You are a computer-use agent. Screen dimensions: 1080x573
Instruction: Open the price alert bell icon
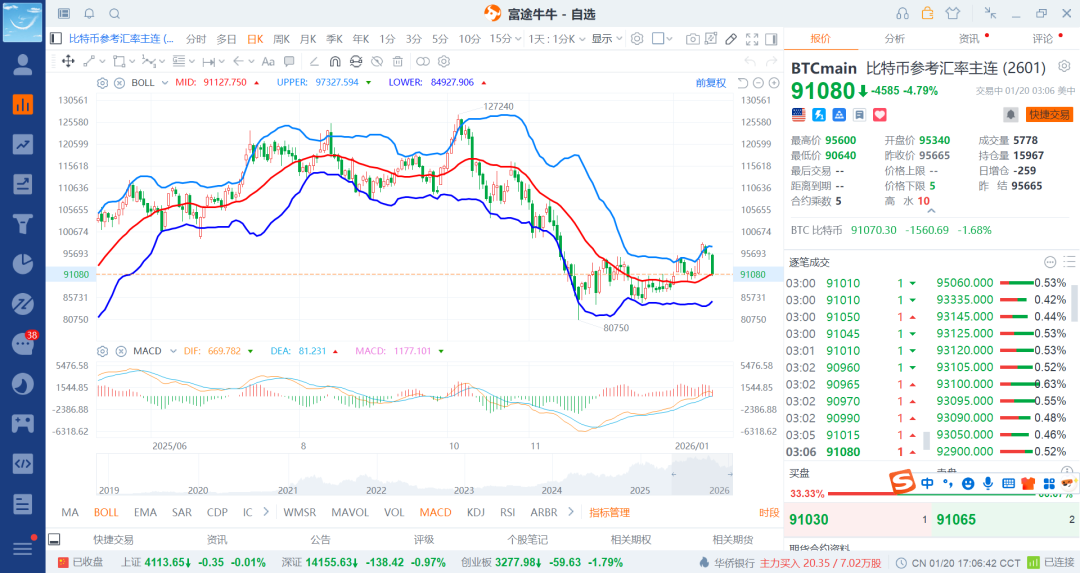click(1011, 115)
